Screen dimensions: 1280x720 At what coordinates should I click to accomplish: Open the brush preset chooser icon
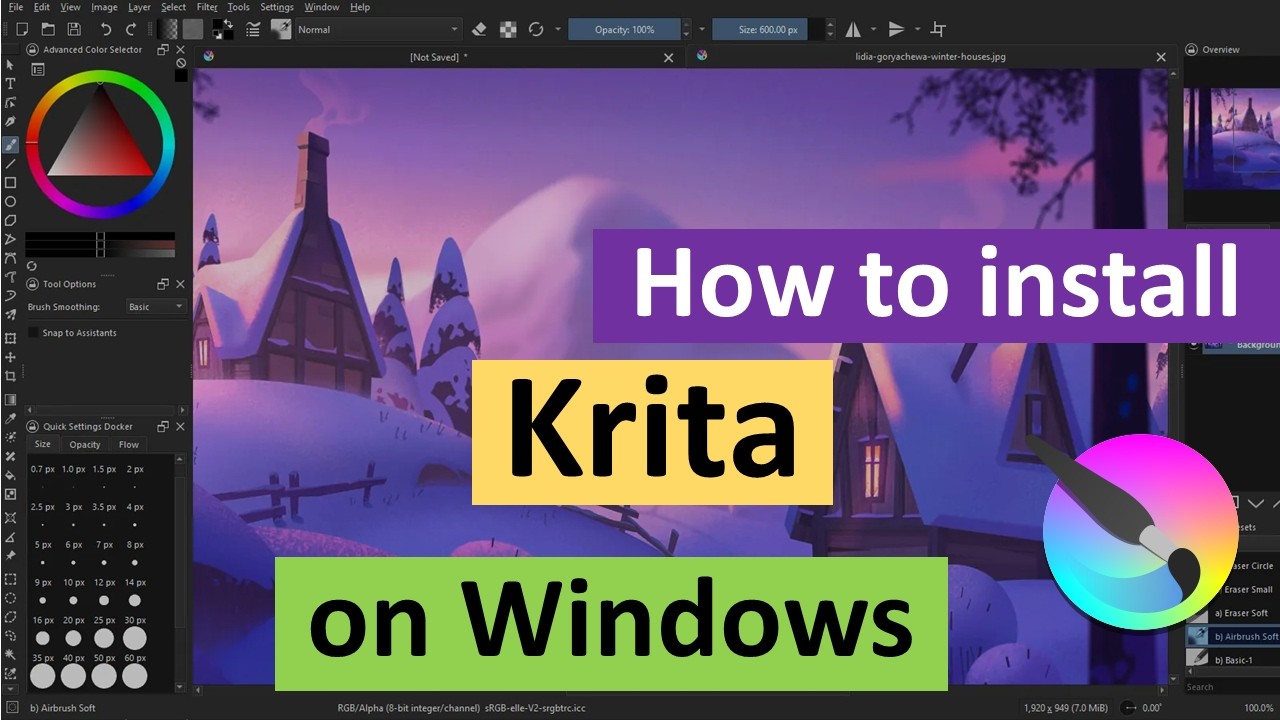(x=281, y=29)
